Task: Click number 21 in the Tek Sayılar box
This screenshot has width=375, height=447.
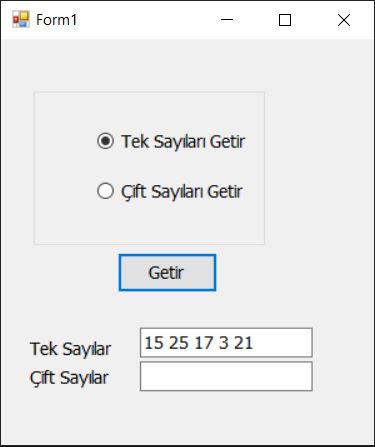Action: [243, 343]
